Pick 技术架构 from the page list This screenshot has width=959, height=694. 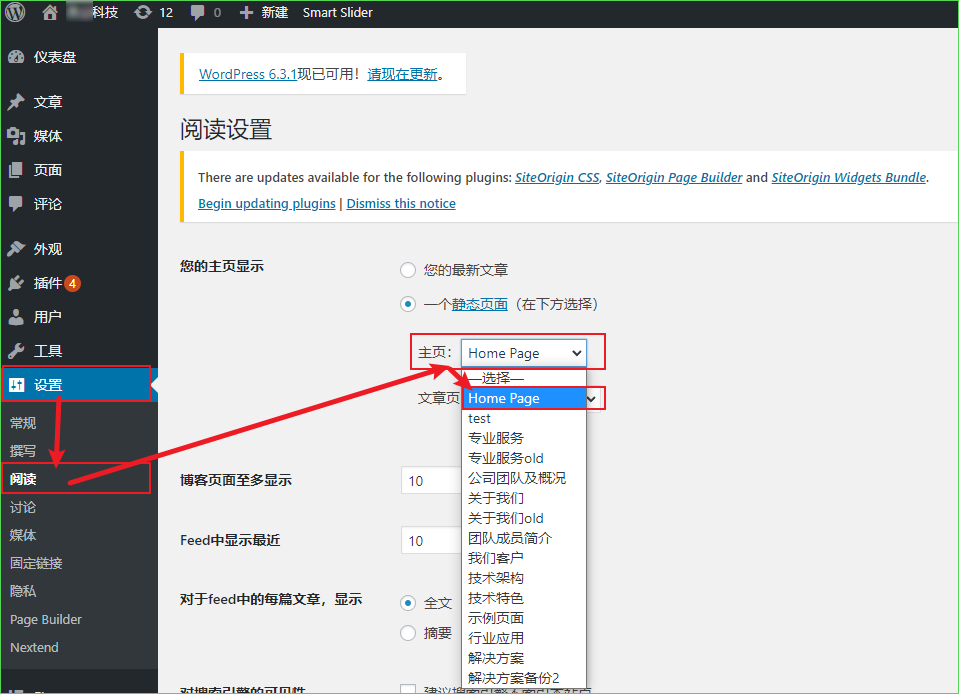(x=524, y=578)
